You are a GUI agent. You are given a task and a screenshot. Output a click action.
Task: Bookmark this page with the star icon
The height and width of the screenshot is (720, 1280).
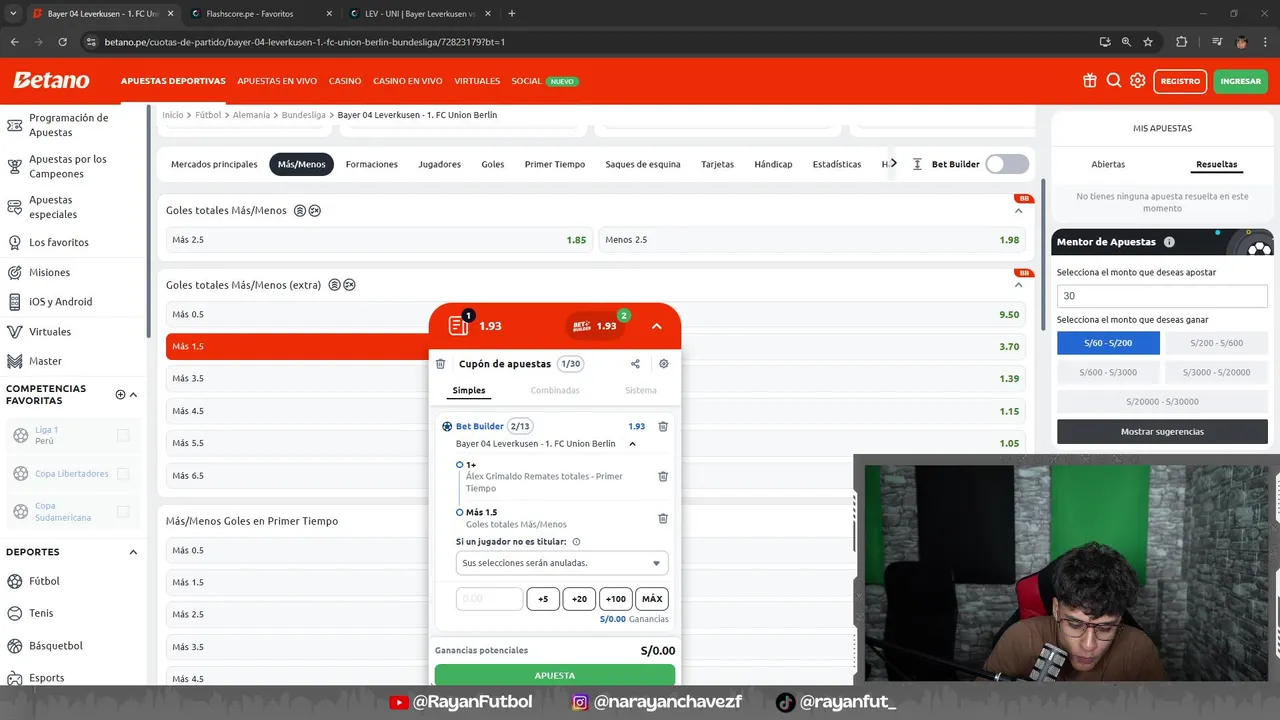[x=1148, y=42]
